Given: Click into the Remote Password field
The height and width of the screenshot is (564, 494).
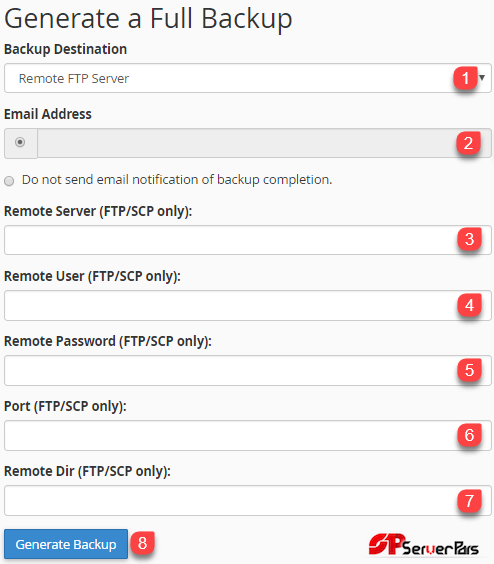Looking at the screenshot, I should (x=248, y=370).
